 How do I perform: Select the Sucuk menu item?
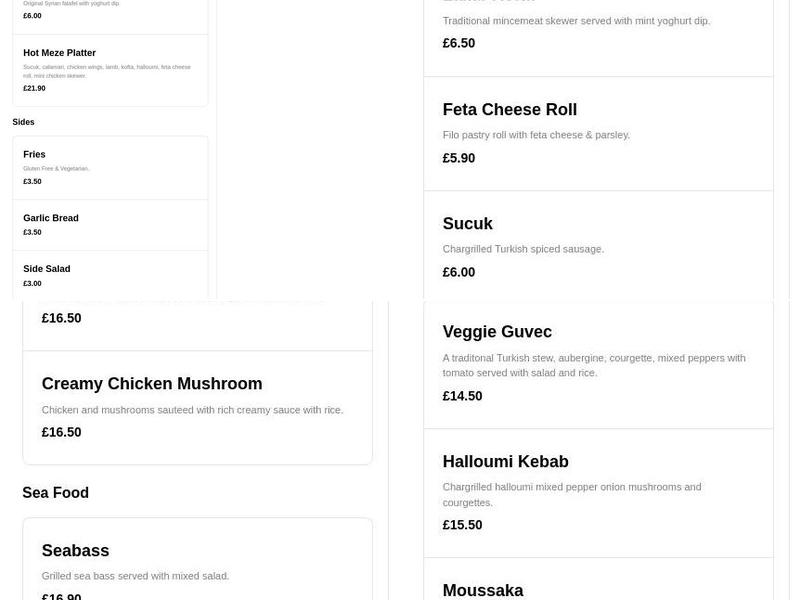pyautogui.click(x=598, y=246)
